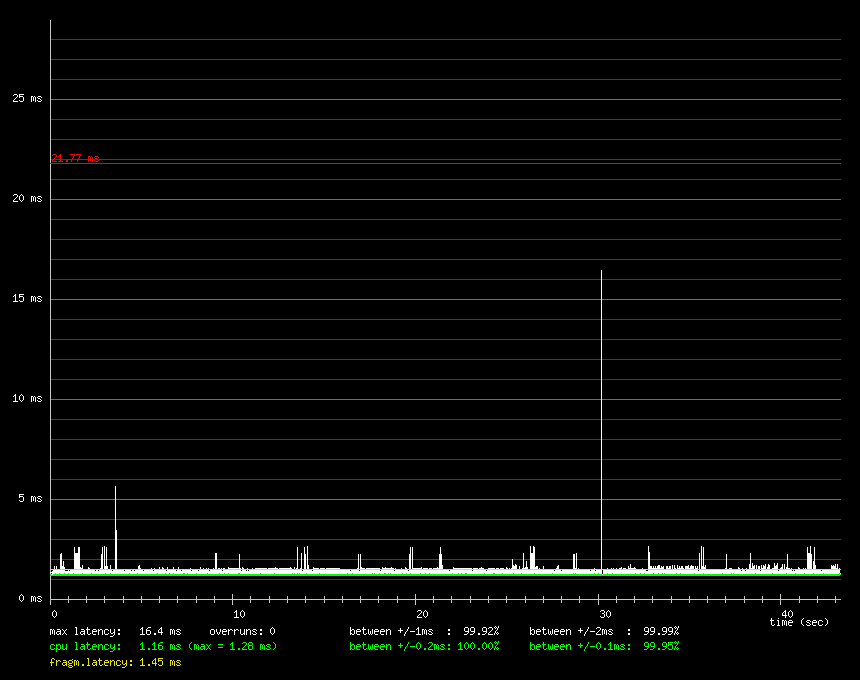Click the 'max latency:' label
The height and width of the screenshot is (680, 860).
point(86,632)
